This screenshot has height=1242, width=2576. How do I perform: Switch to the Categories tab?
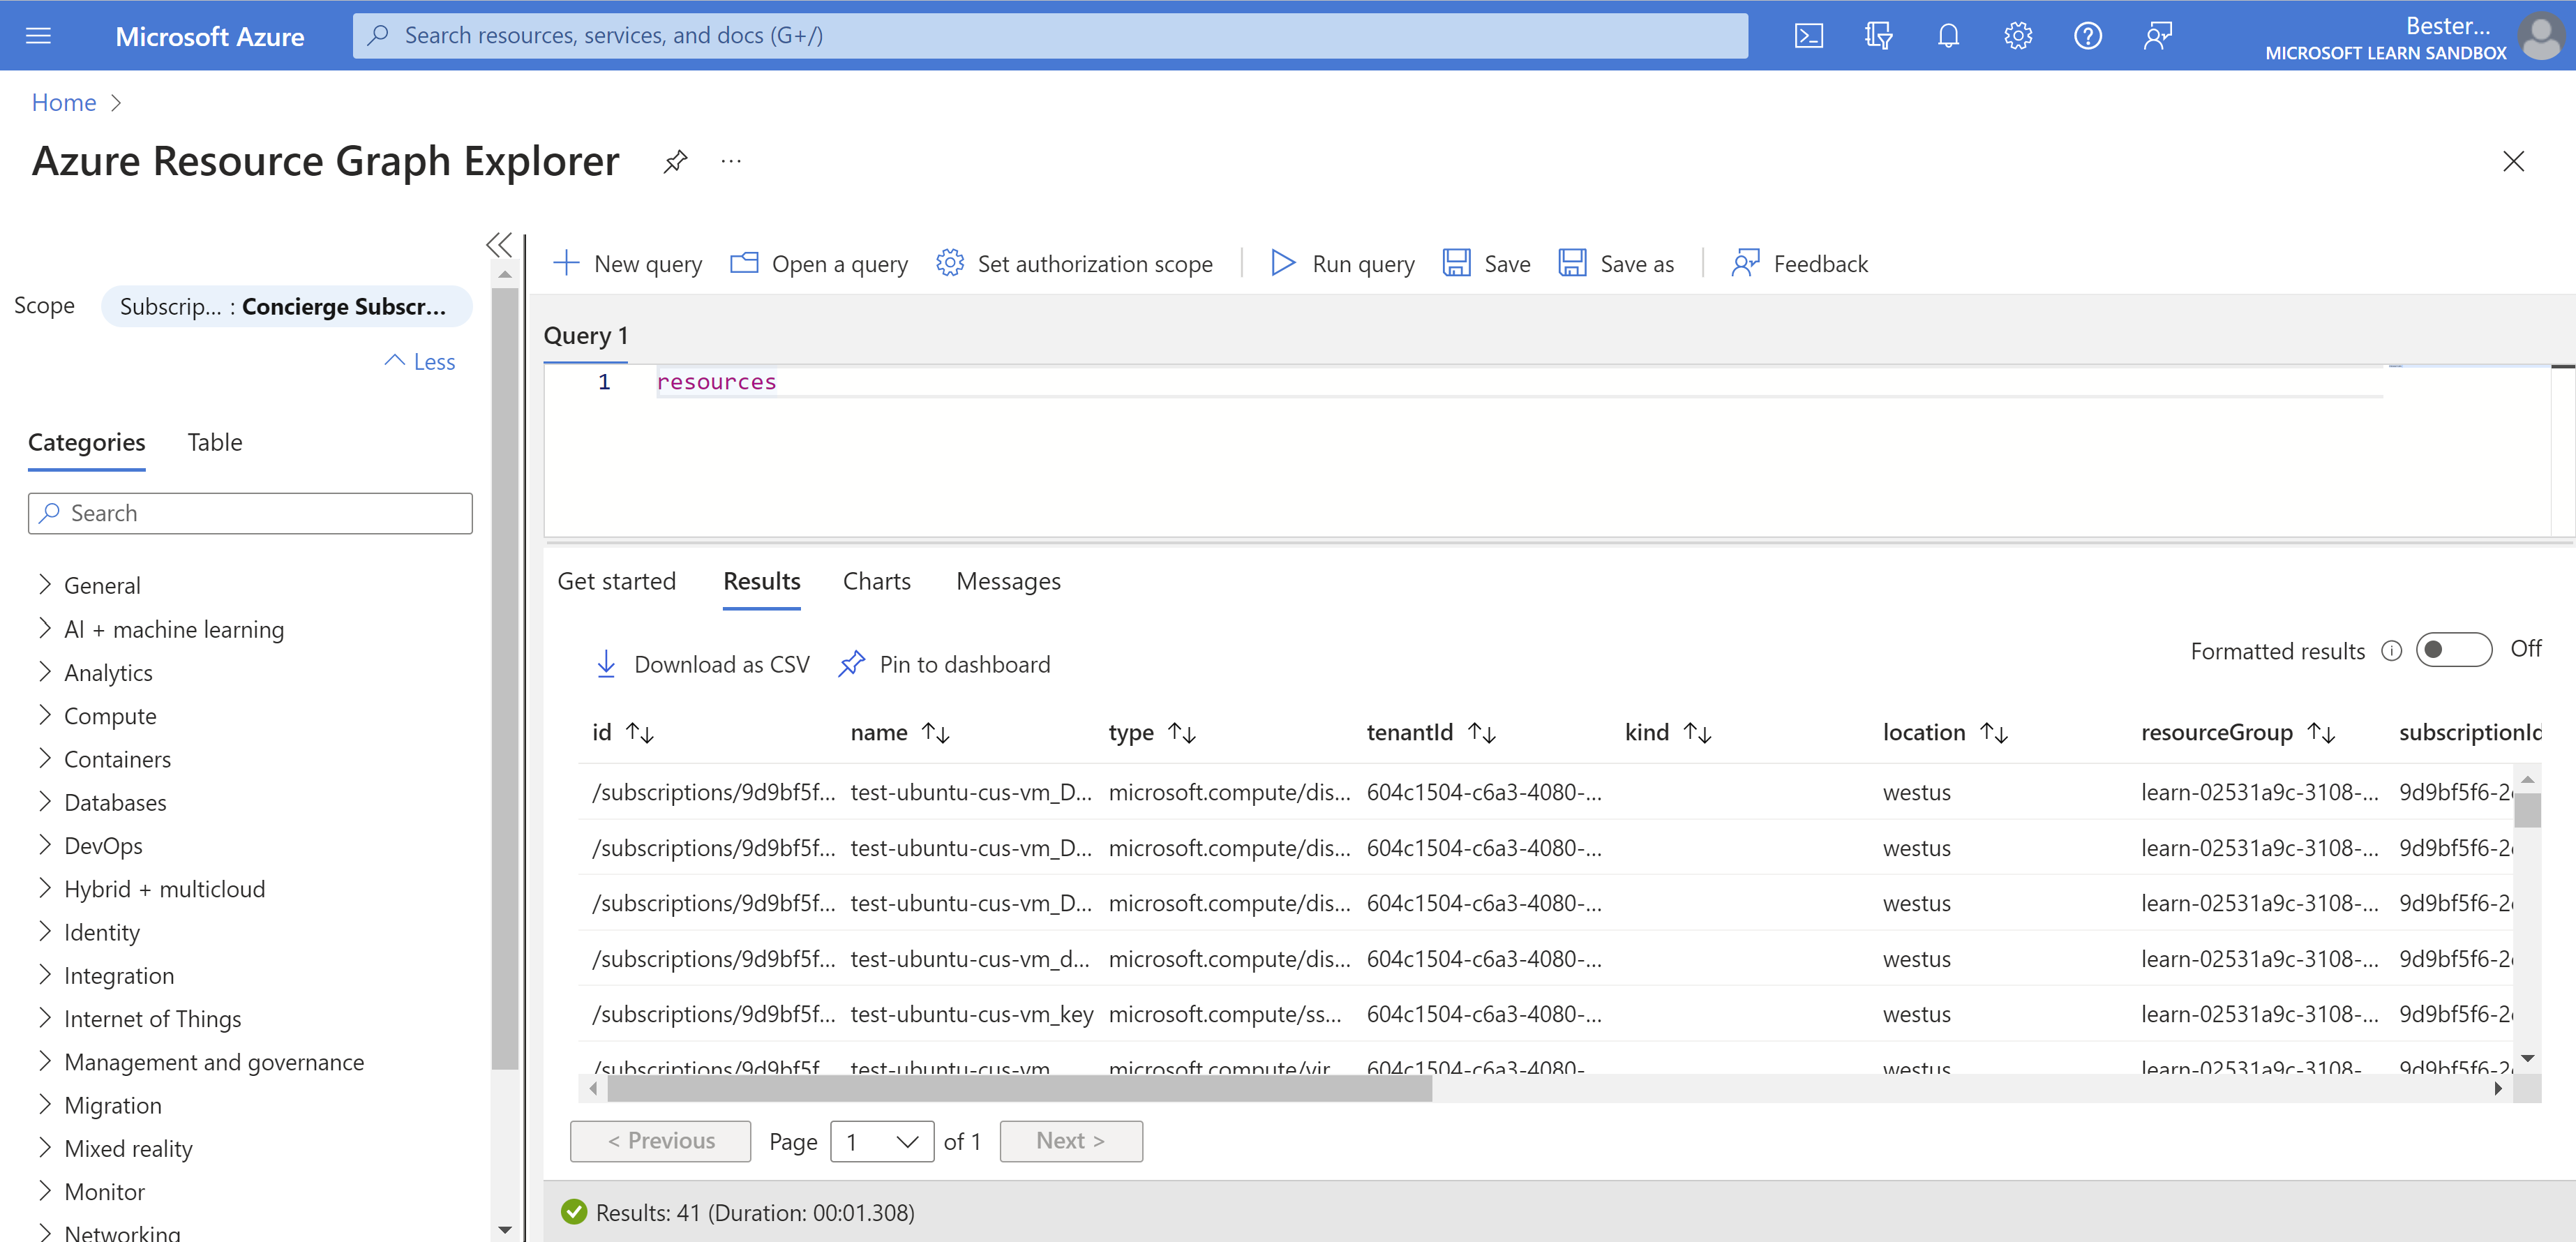click(87, 442)
